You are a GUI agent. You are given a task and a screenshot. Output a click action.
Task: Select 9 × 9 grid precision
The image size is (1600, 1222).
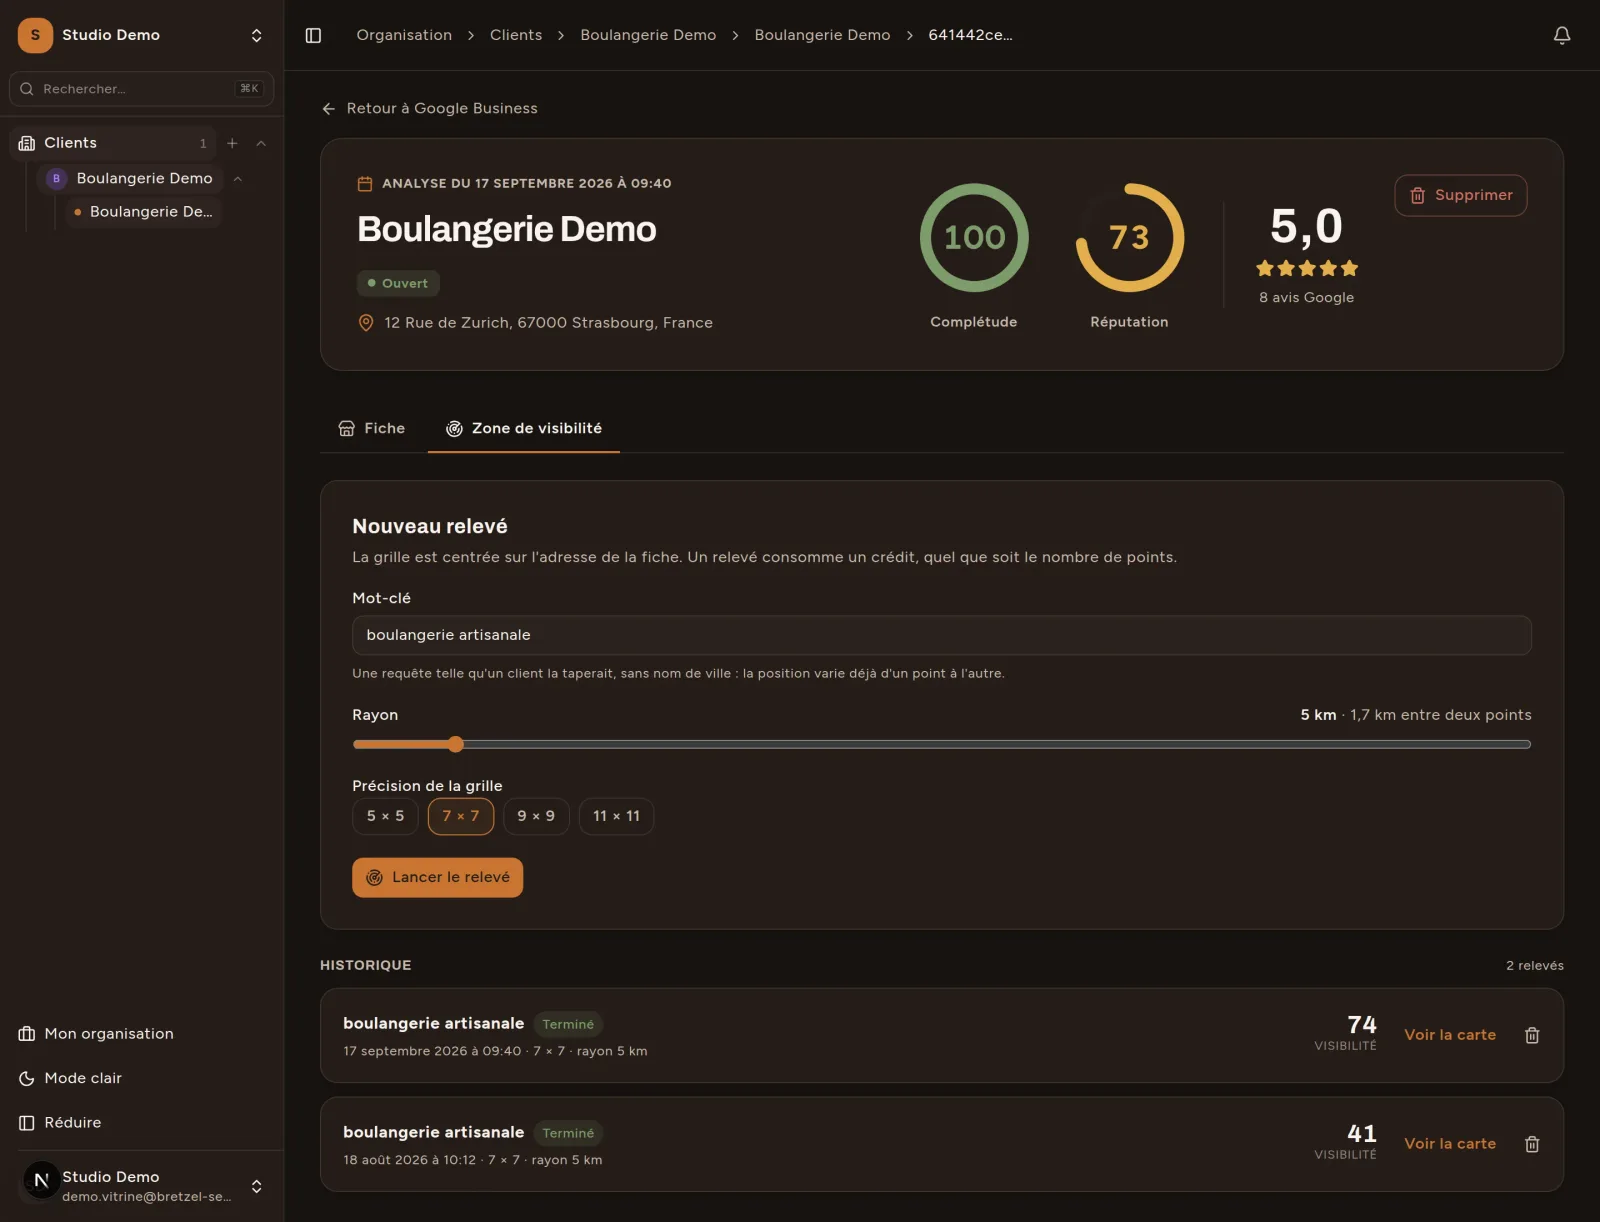click(x=536, y=816)
